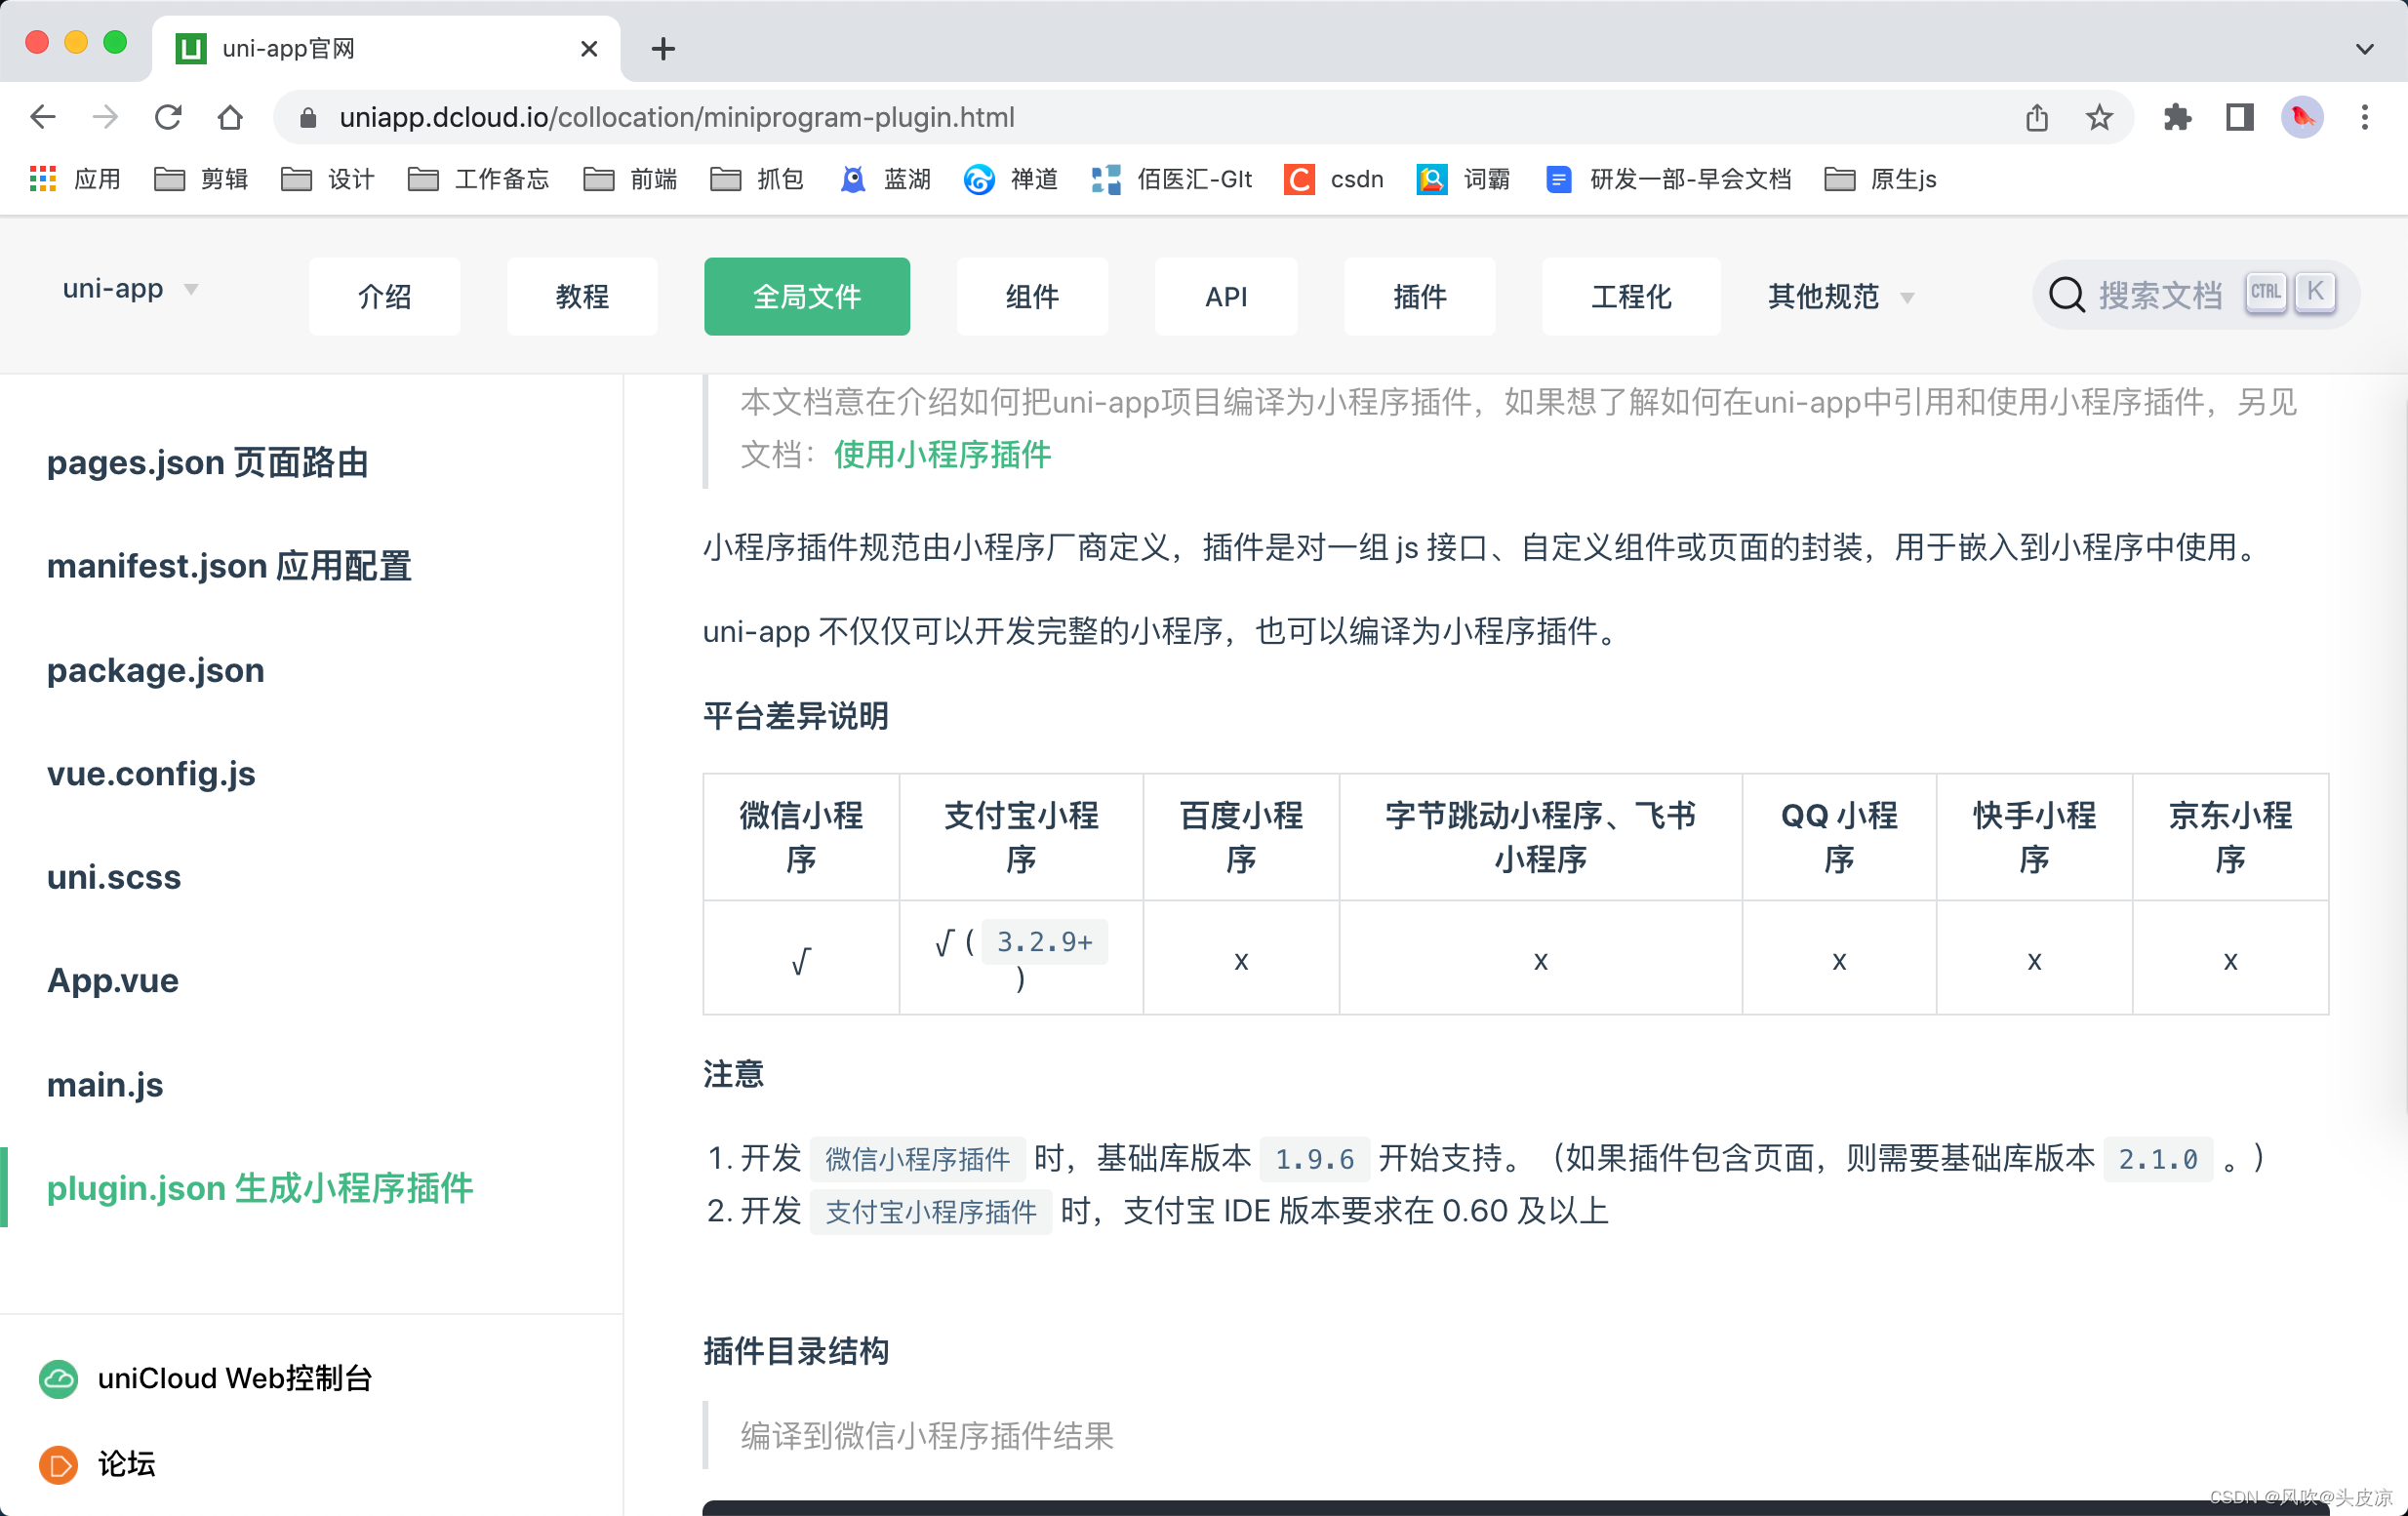The image size is (2408, 1516).
Task: Switch to the 组件 tab
Action: pos(1031,297)
